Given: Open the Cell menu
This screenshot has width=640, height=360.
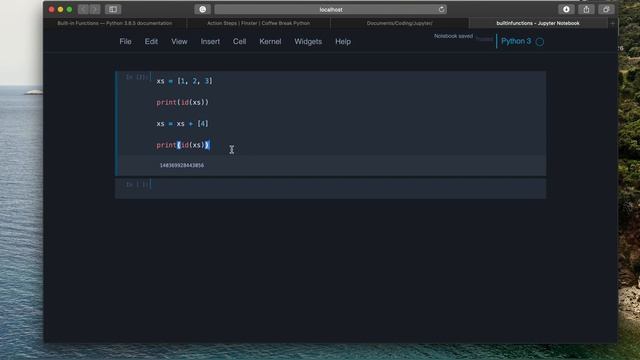Looking at the screenshot, I should (x=239, y=42).
